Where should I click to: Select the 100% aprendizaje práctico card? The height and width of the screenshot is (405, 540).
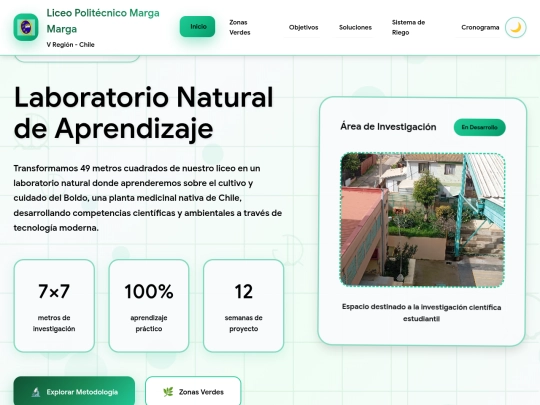(149, 306)
